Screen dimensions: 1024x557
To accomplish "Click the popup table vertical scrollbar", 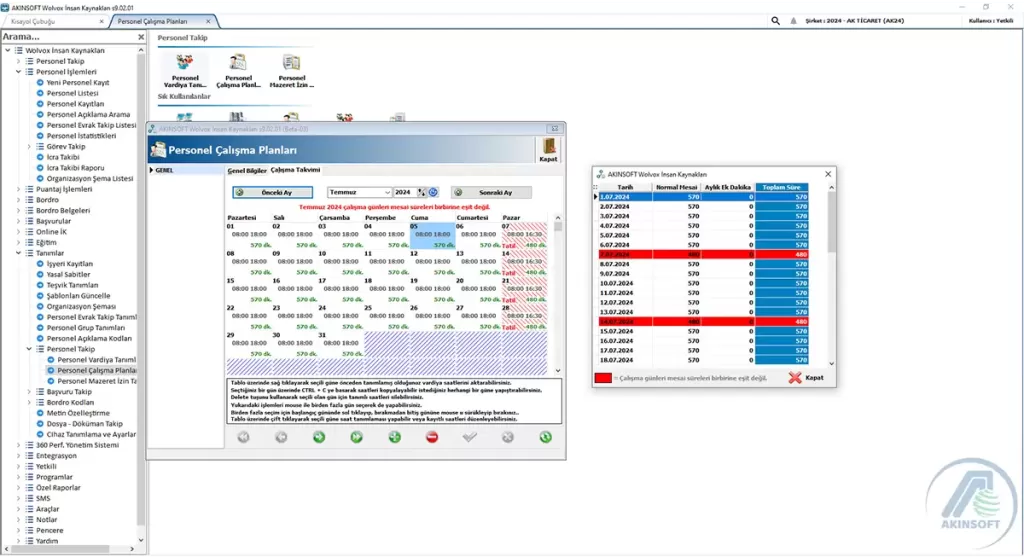I will coord(831,275).
